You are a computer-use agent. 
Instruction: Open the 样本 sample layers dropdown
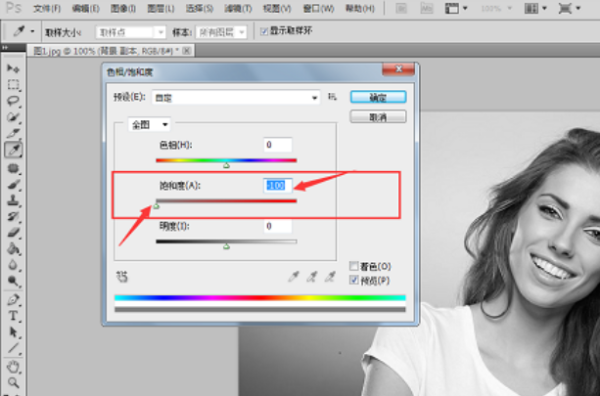(x=221, y=33)
